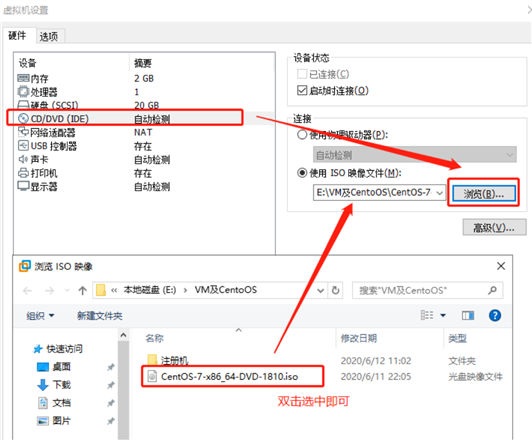Expand the hidden breadcrumb path chevrons
This screenshot has width=532, height=447.
pyautogui.click(x=114, y=290)
